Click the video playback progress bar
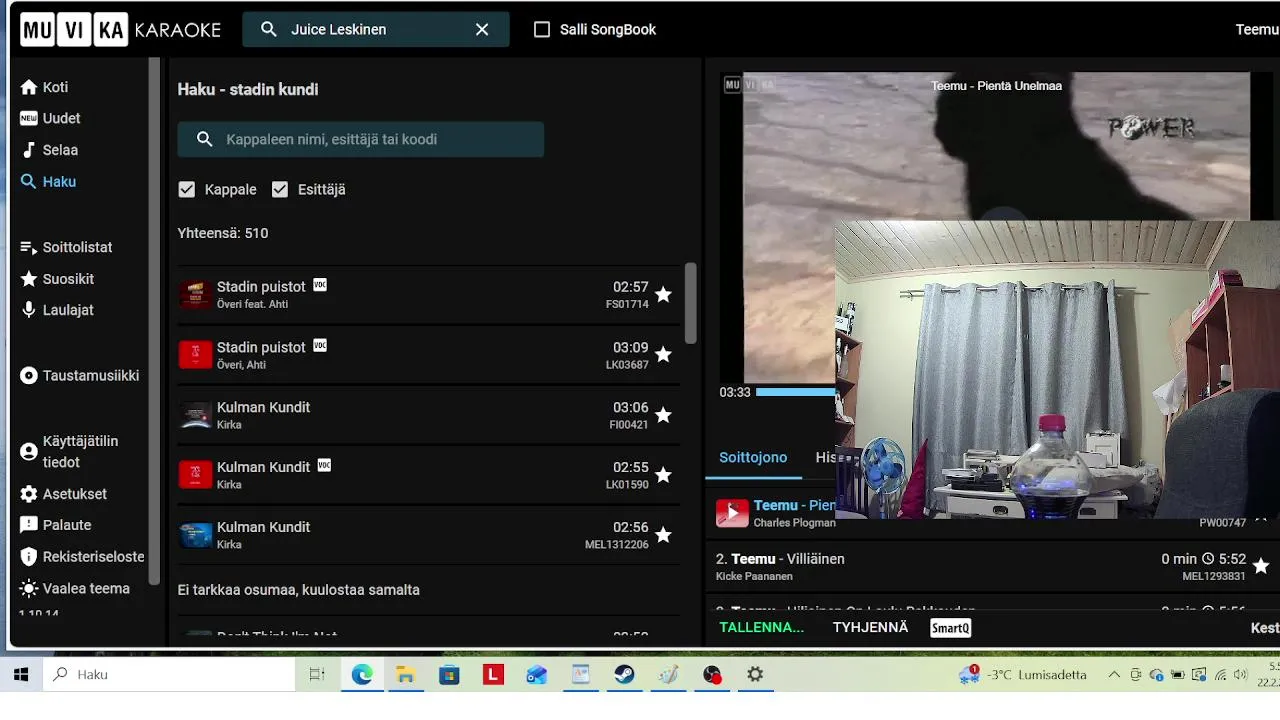This screenshot has height=720, width=1280. click(x=795, y=392)
